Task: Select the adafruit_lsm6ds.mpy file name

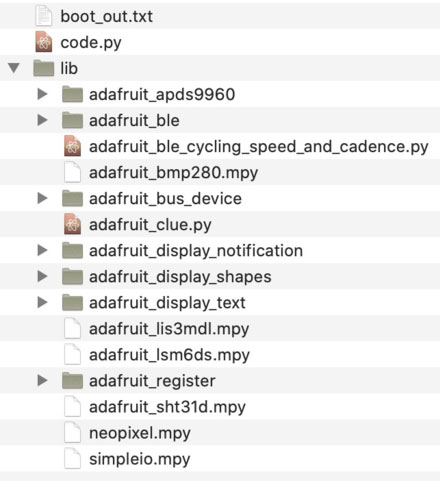Action: click(169, 355)
